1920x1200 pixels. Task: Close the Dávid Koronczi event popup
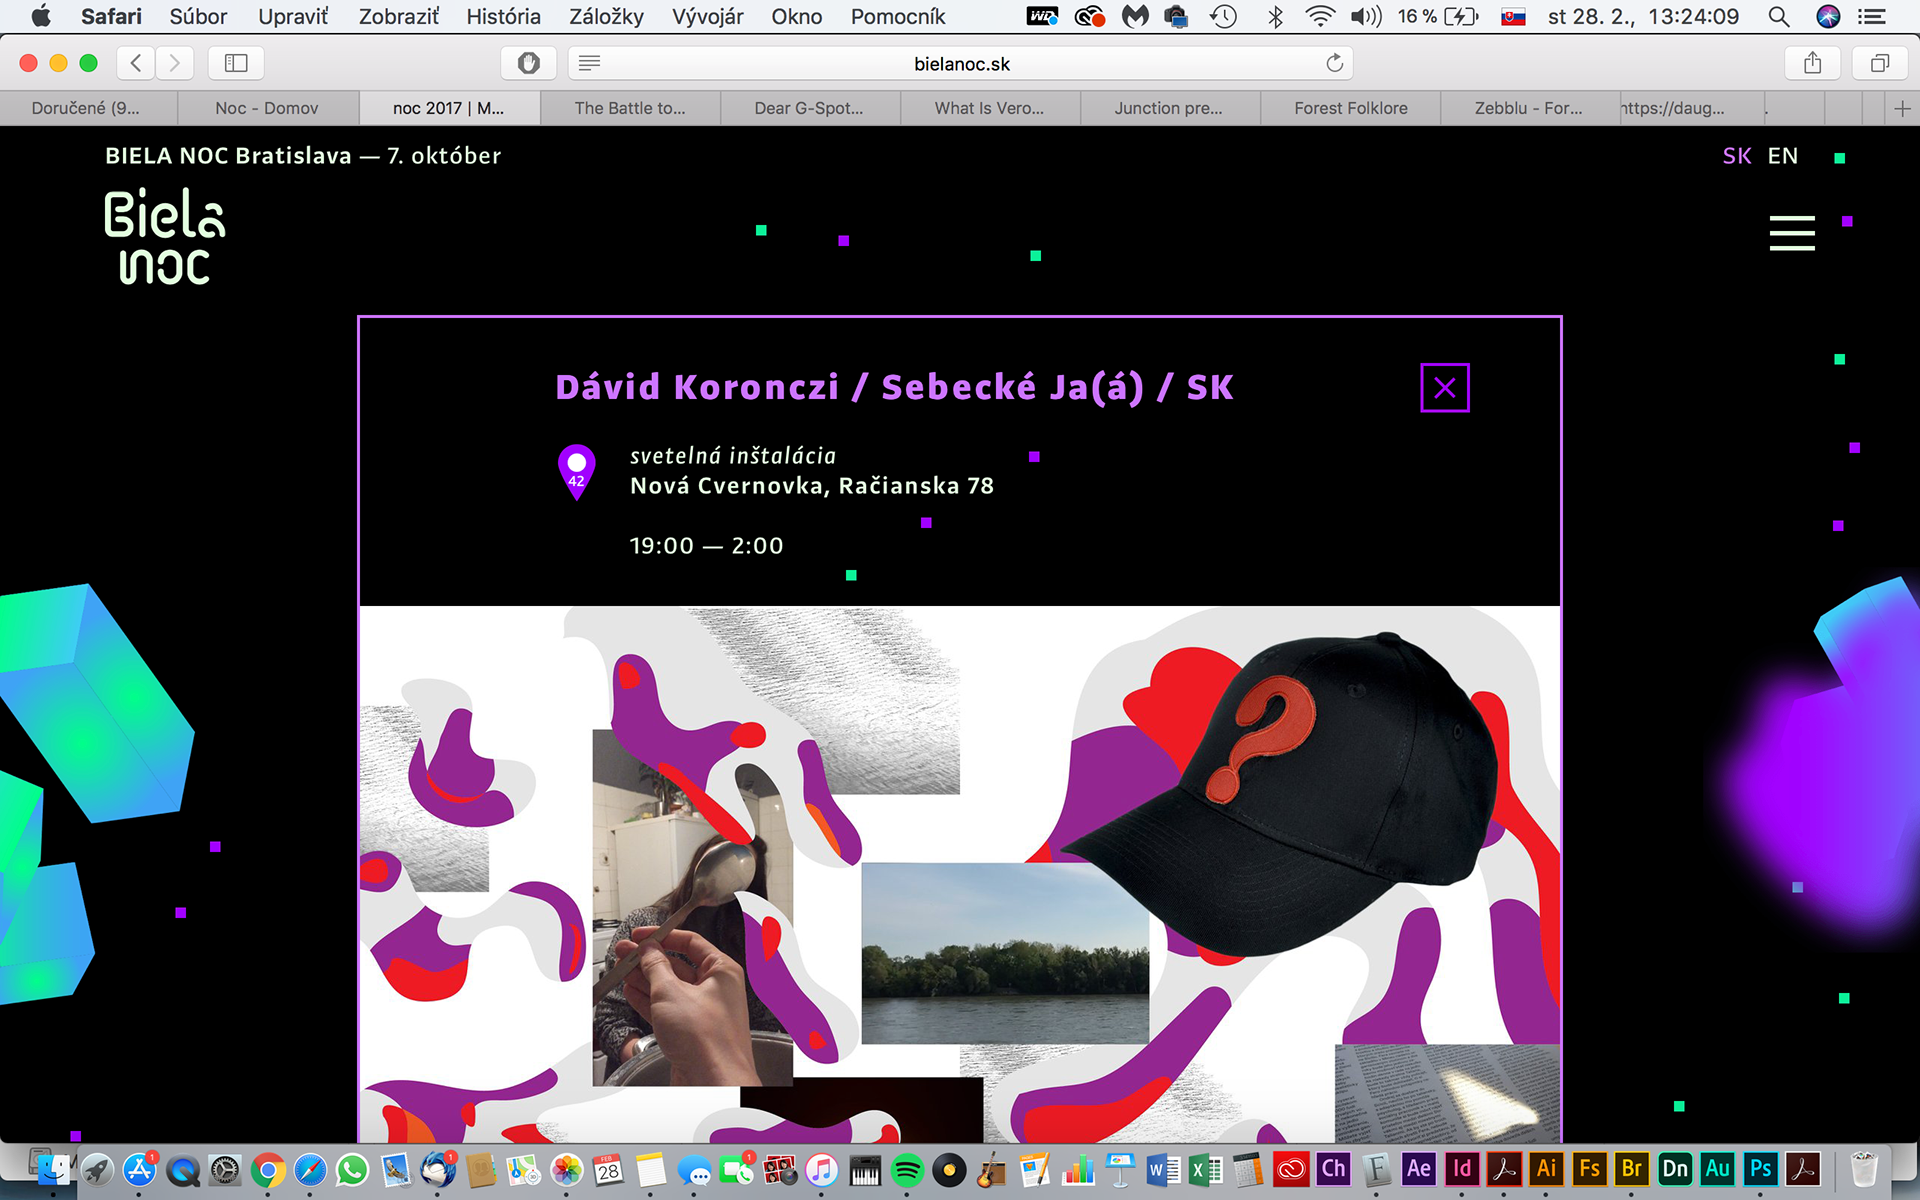click(1444, 388)
